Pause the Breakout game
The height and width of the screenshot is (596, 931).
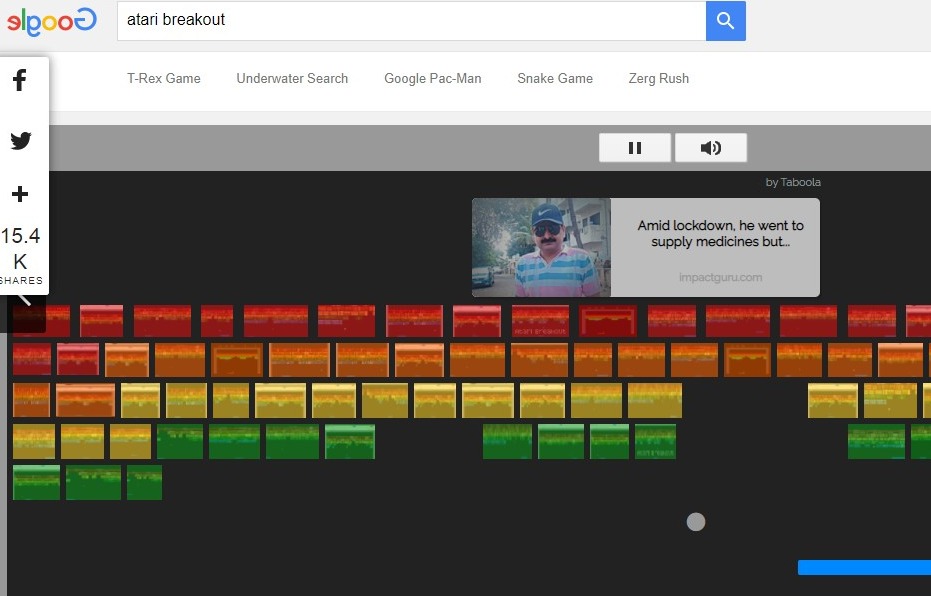(x=634, y=148)
